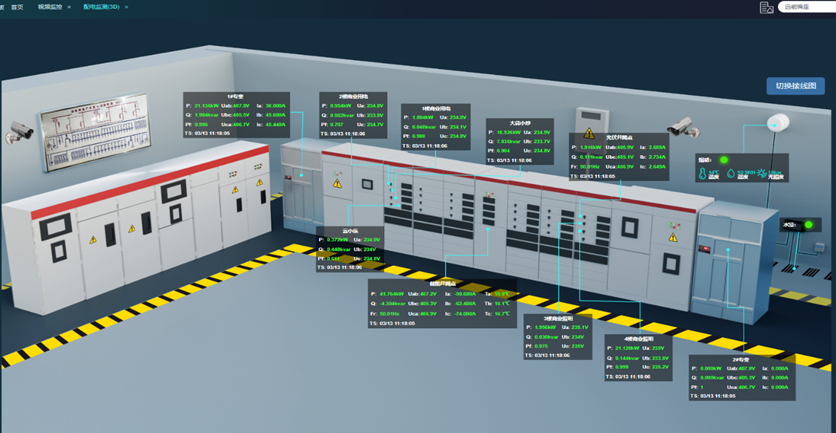836x433 pixels.
Task: Close the 配电监测(3D) tab
Action: [127, 6]
